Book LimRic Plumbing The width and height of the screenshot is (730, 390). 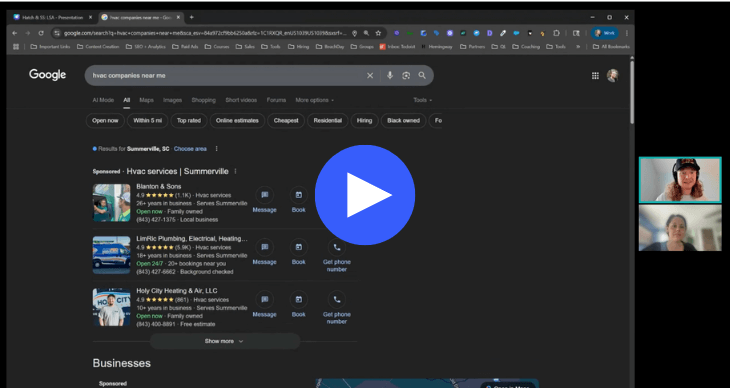(x=298, y=252)
